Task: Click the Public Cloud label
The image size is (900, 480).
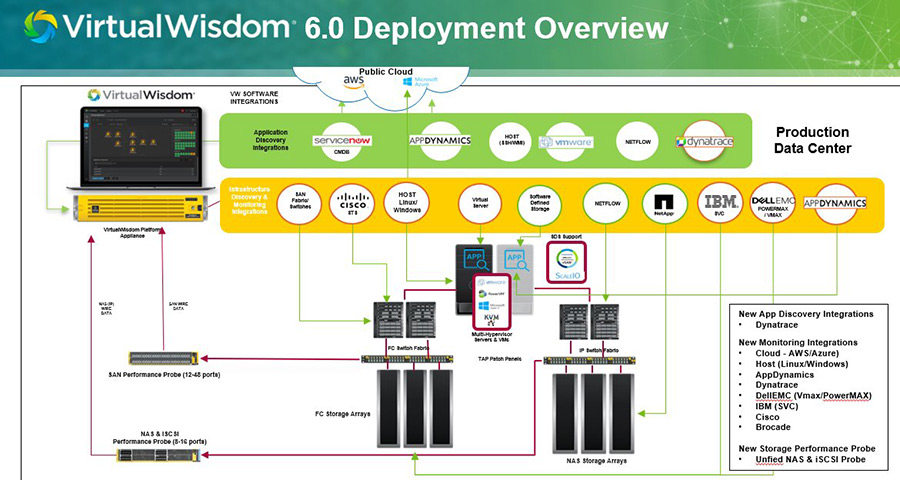Action: (386, 72)
